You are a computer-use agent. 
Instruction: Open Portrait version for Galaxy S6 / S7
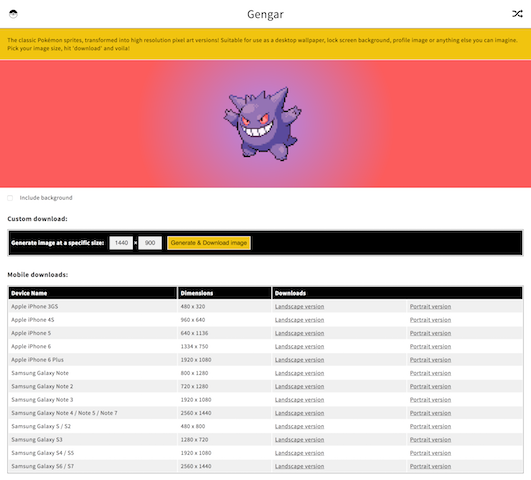point(430,466)
